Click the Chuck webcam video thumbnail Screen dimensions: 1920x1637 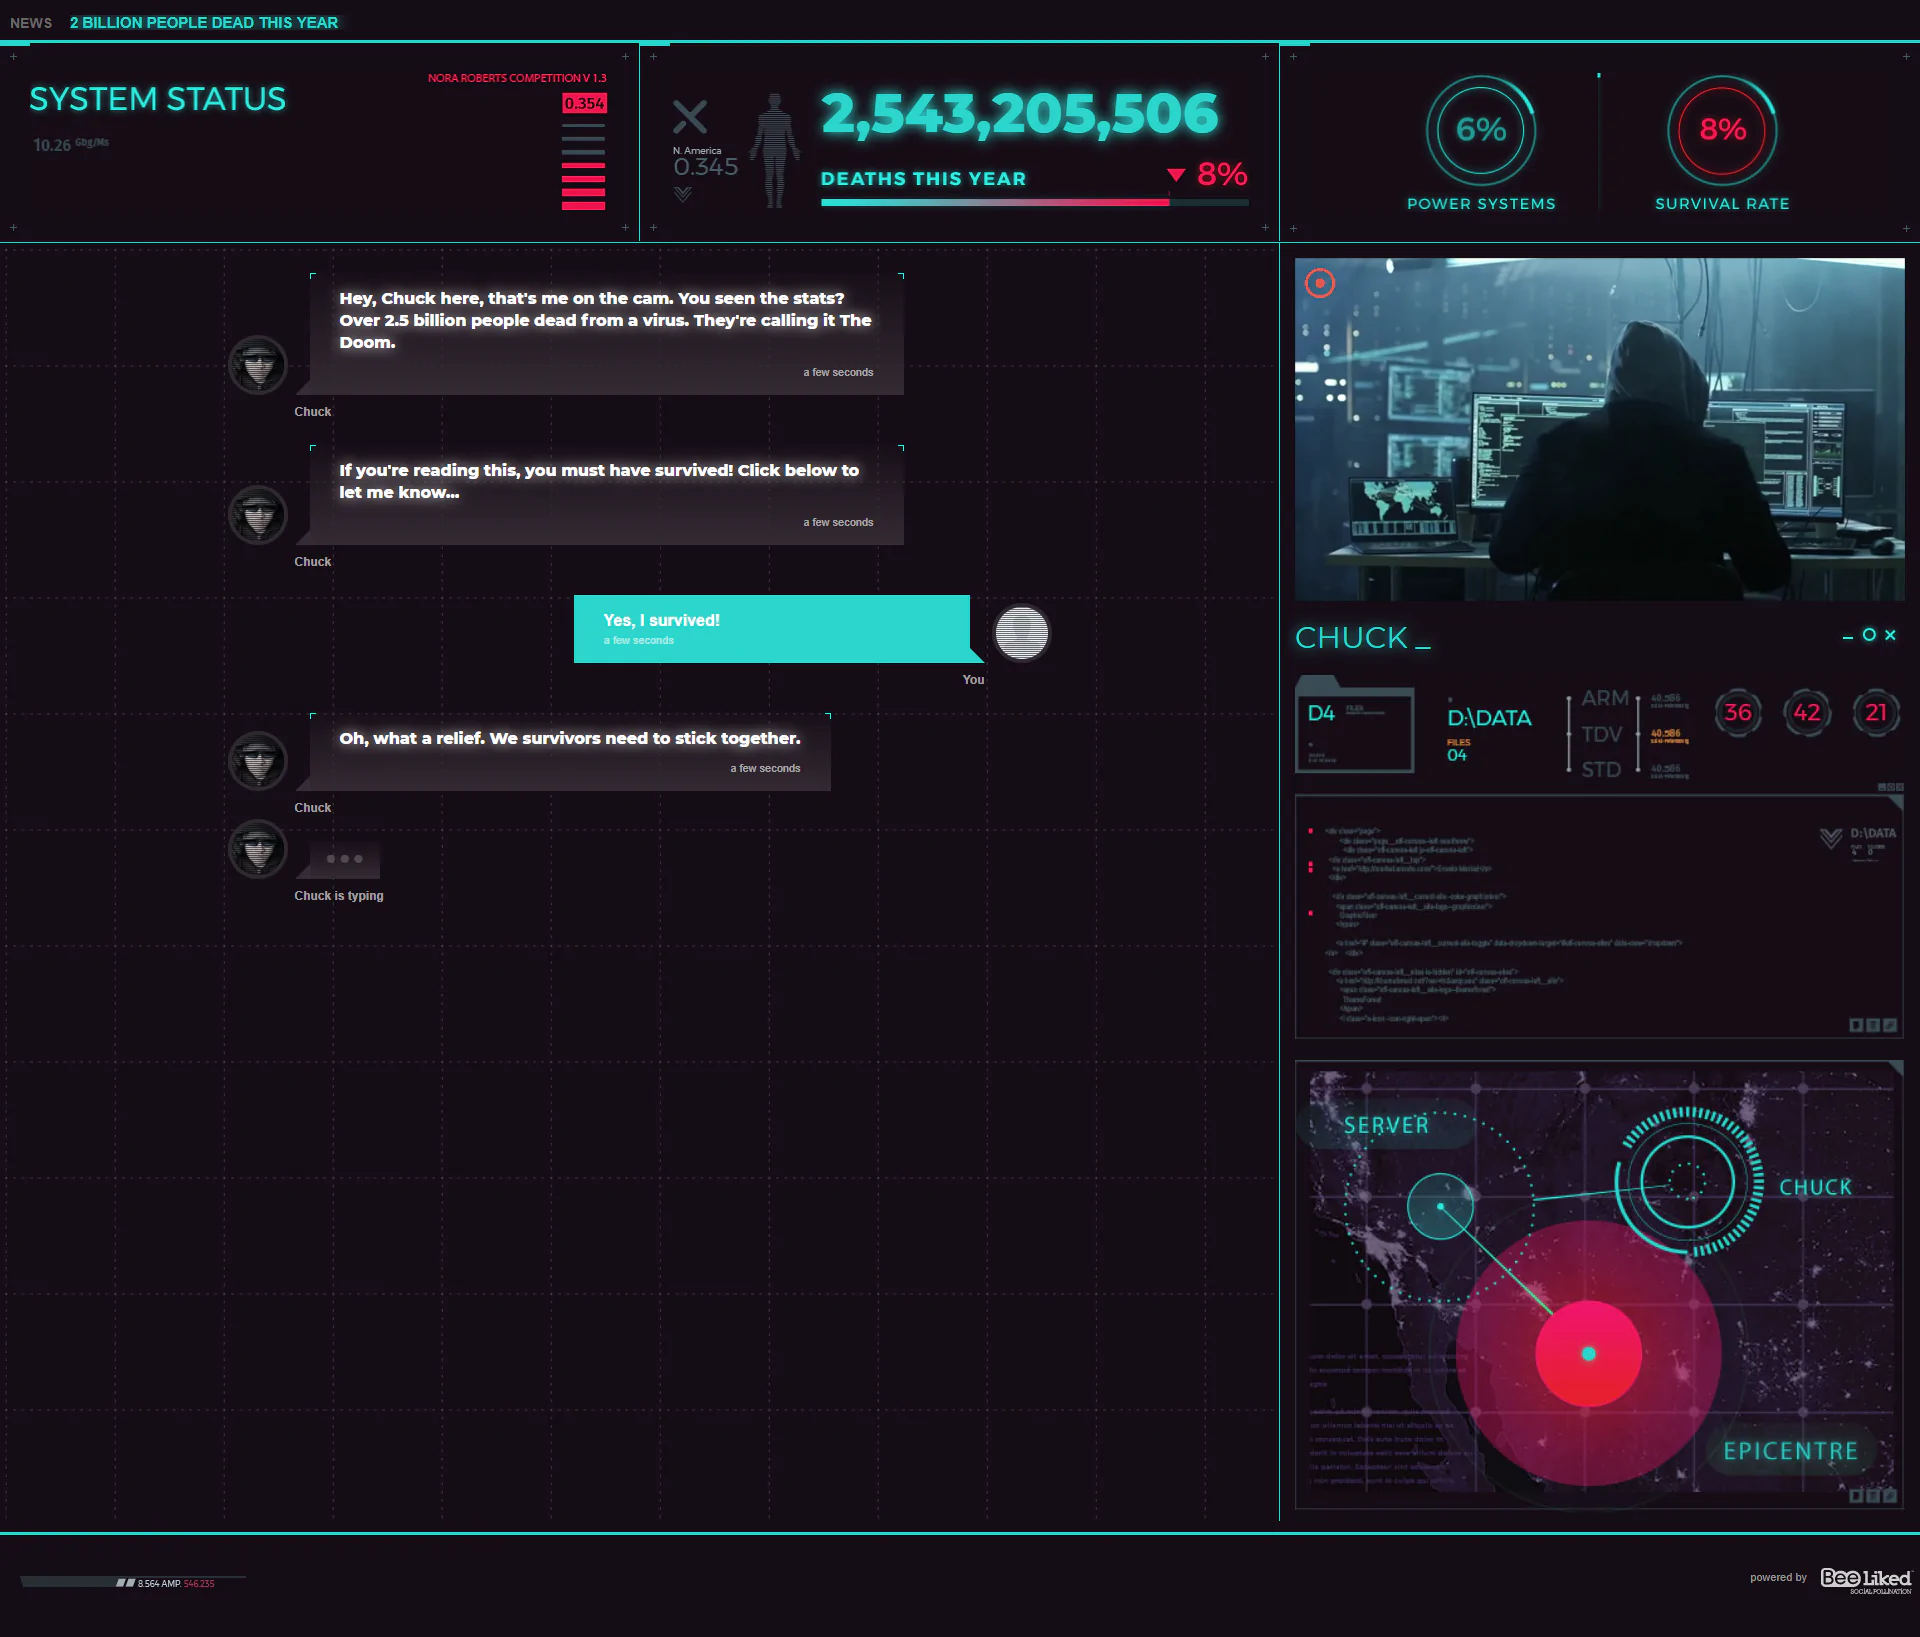pyautogui.click(x=1599, y=430)
